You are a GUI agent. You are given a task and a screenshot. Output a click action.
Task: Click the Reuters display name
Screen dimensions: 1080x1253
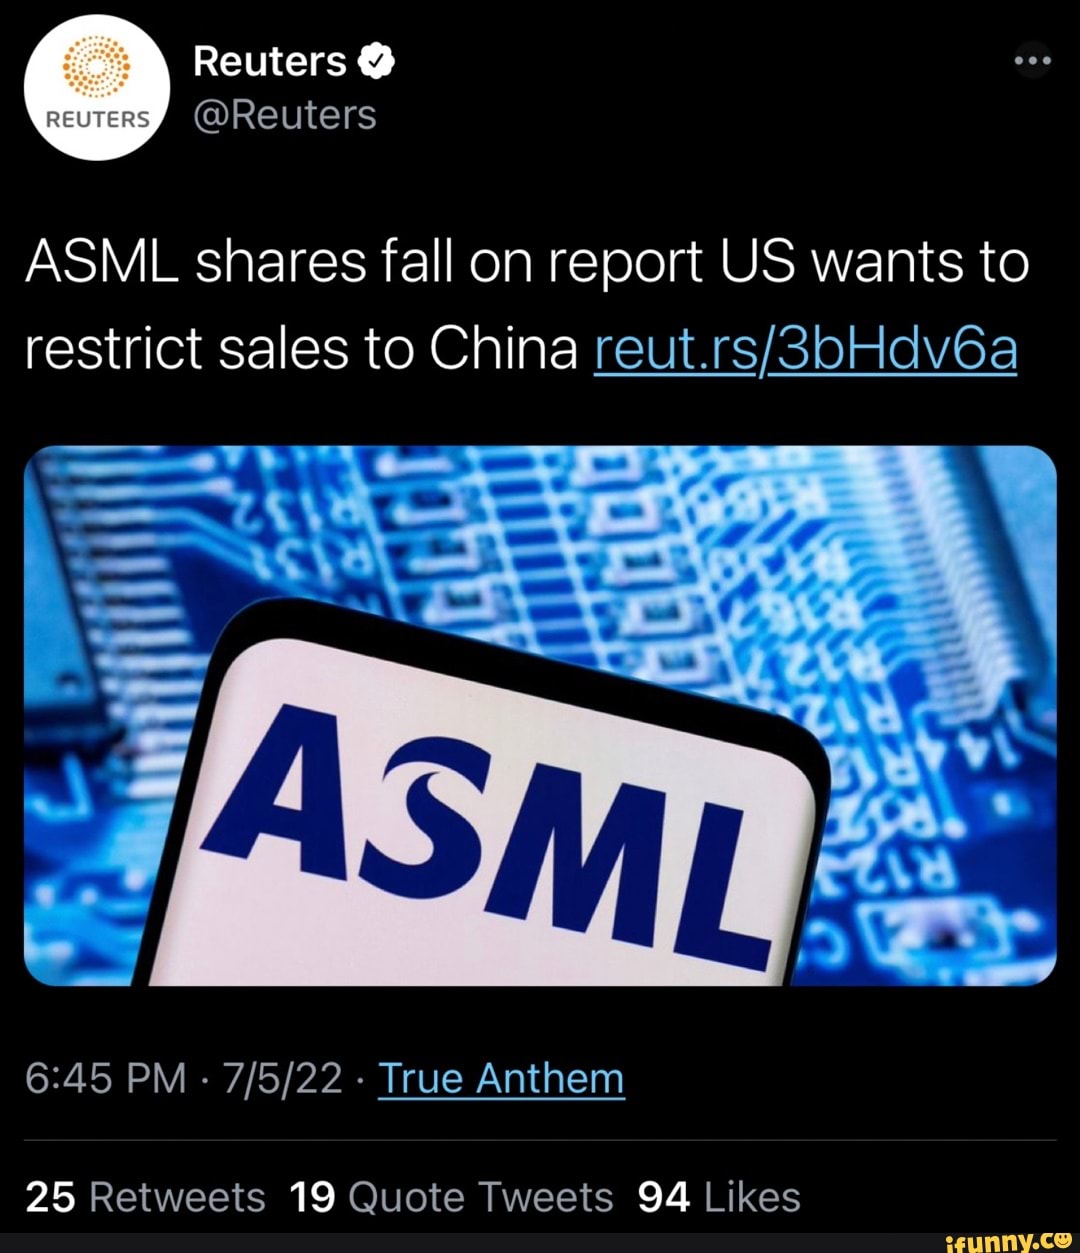click(266, 58)
